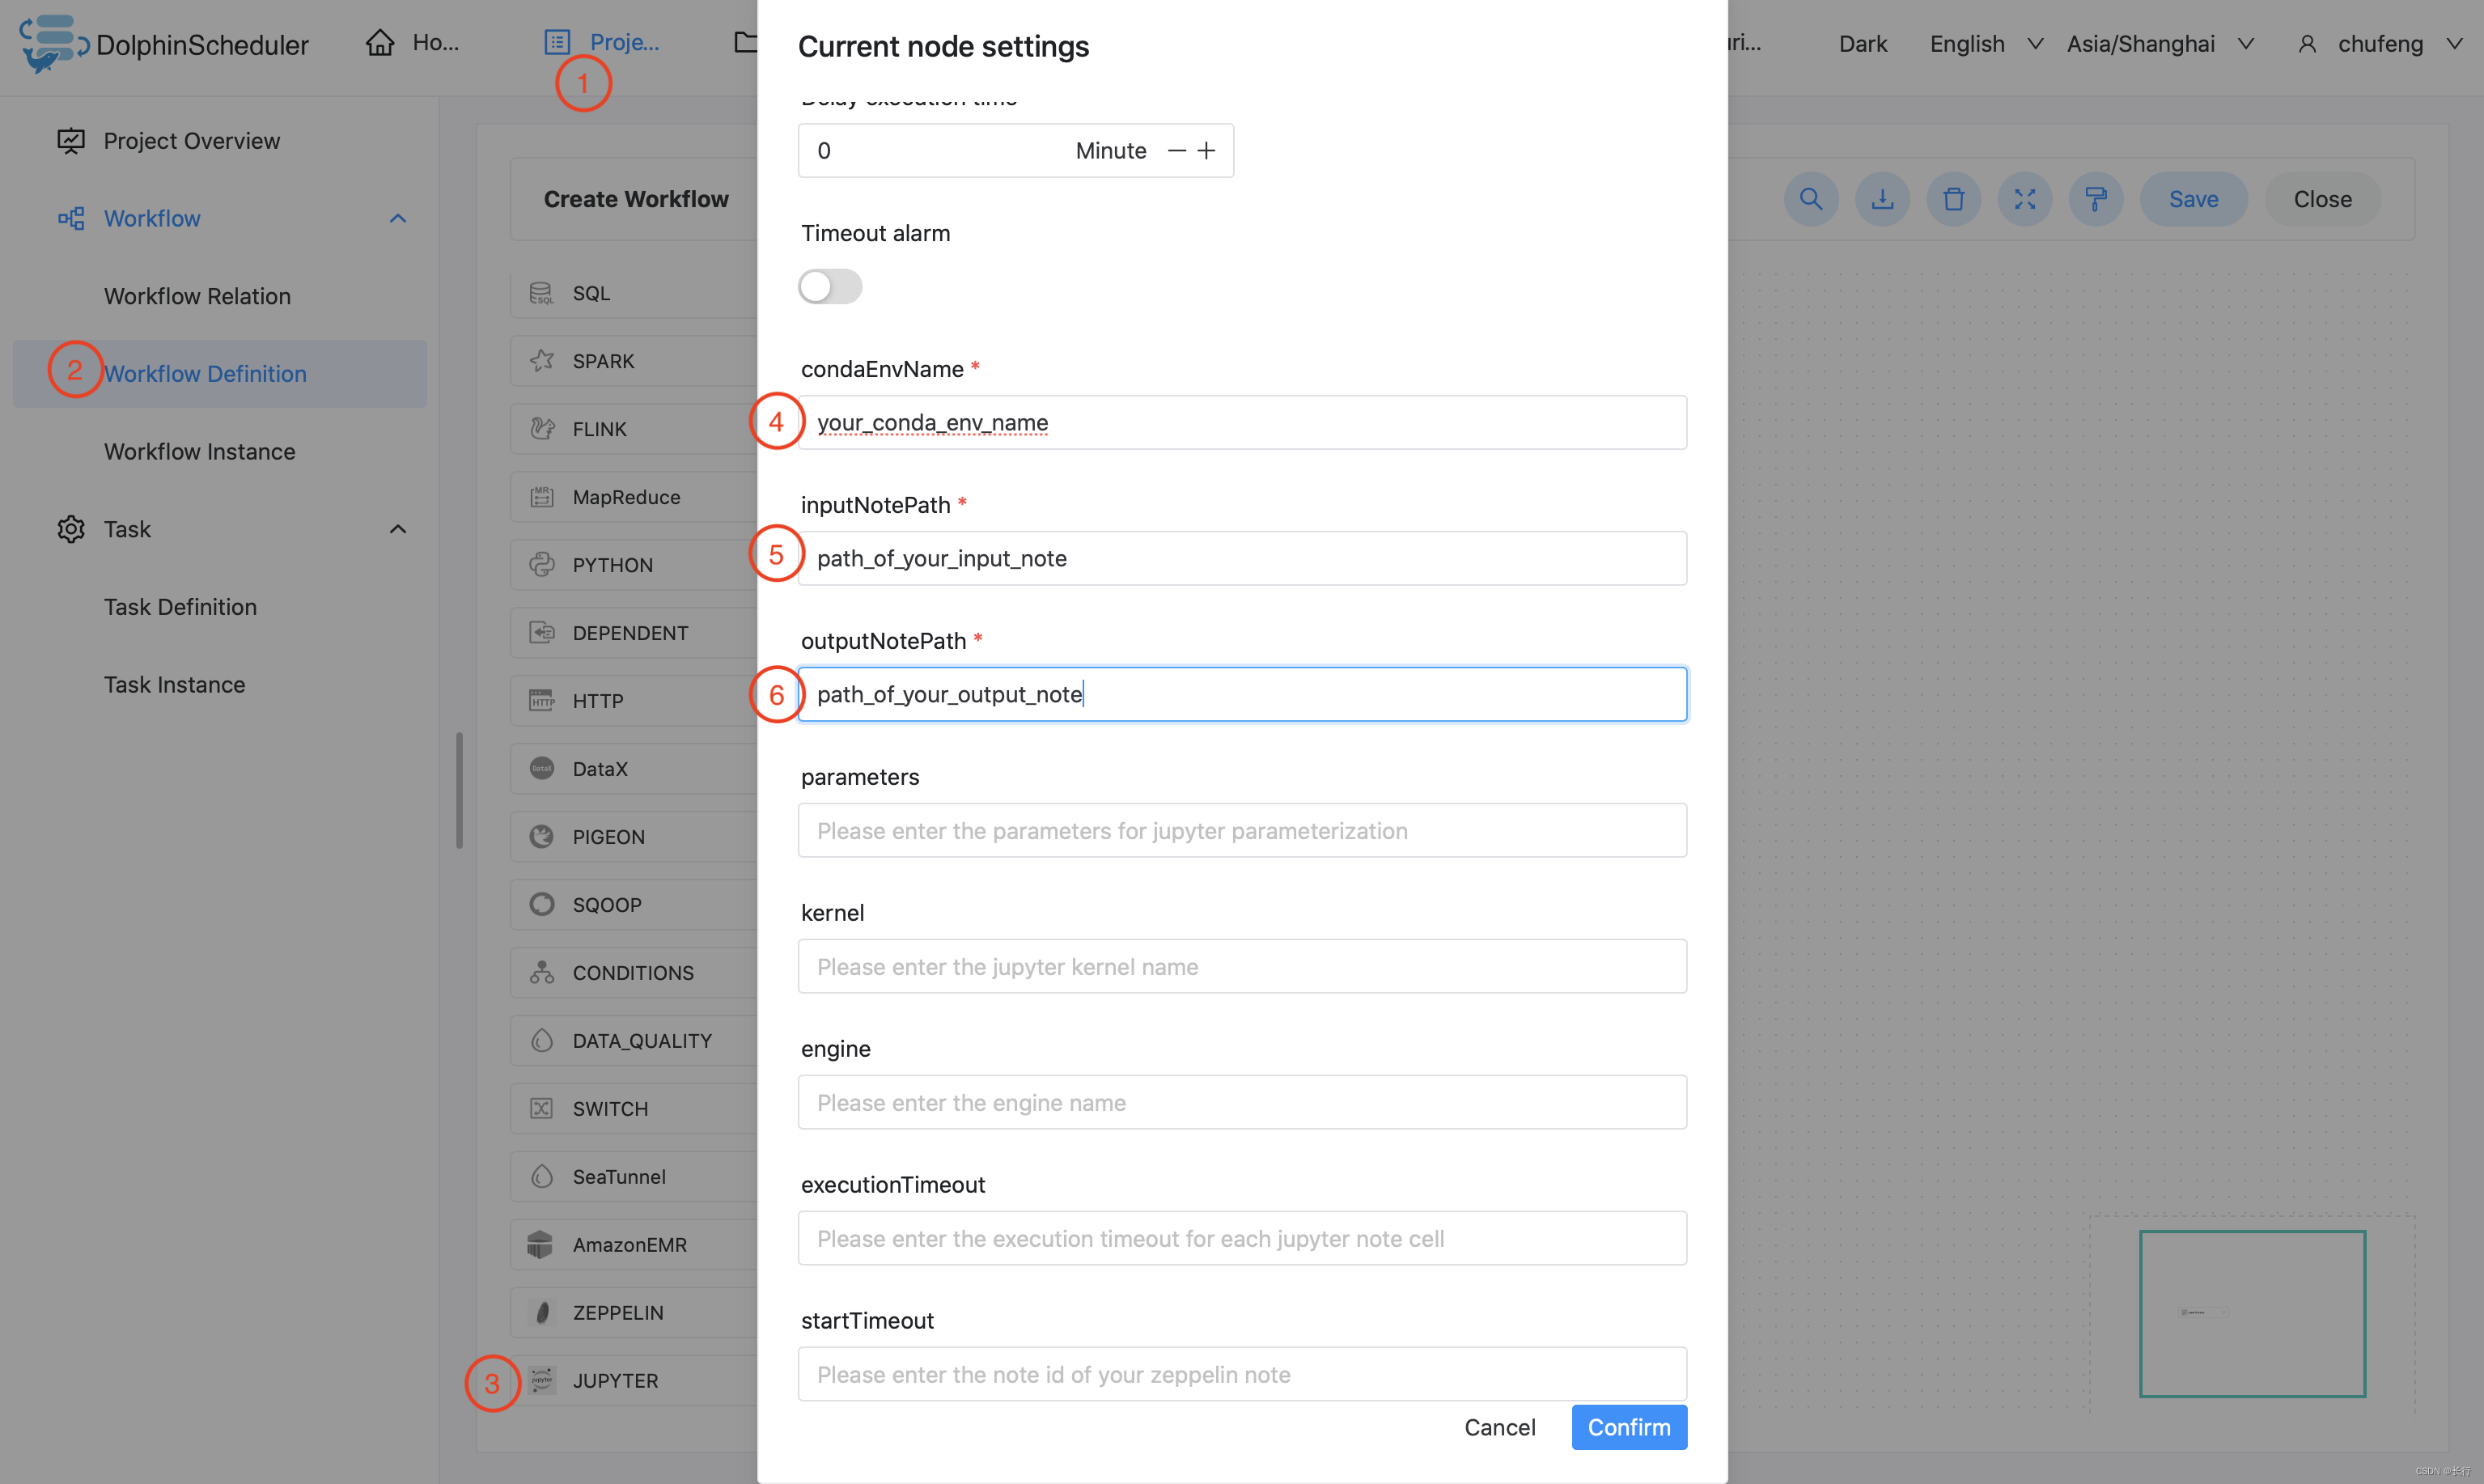Click the Confirm button
The width and height of the screenshot is (2484, 1484).
(x=1629, y=1426)
